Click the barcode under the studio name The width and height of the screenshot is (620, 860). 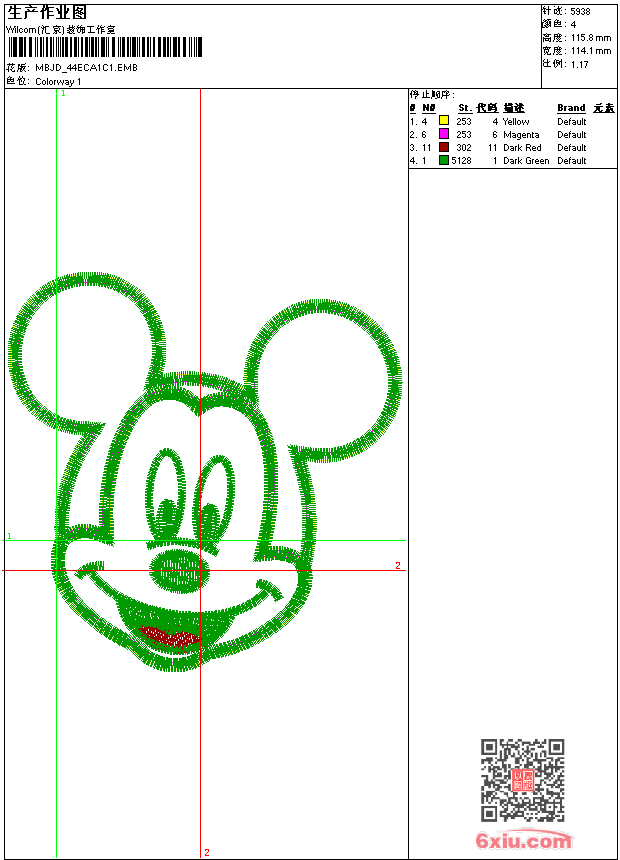click(105, 47)
